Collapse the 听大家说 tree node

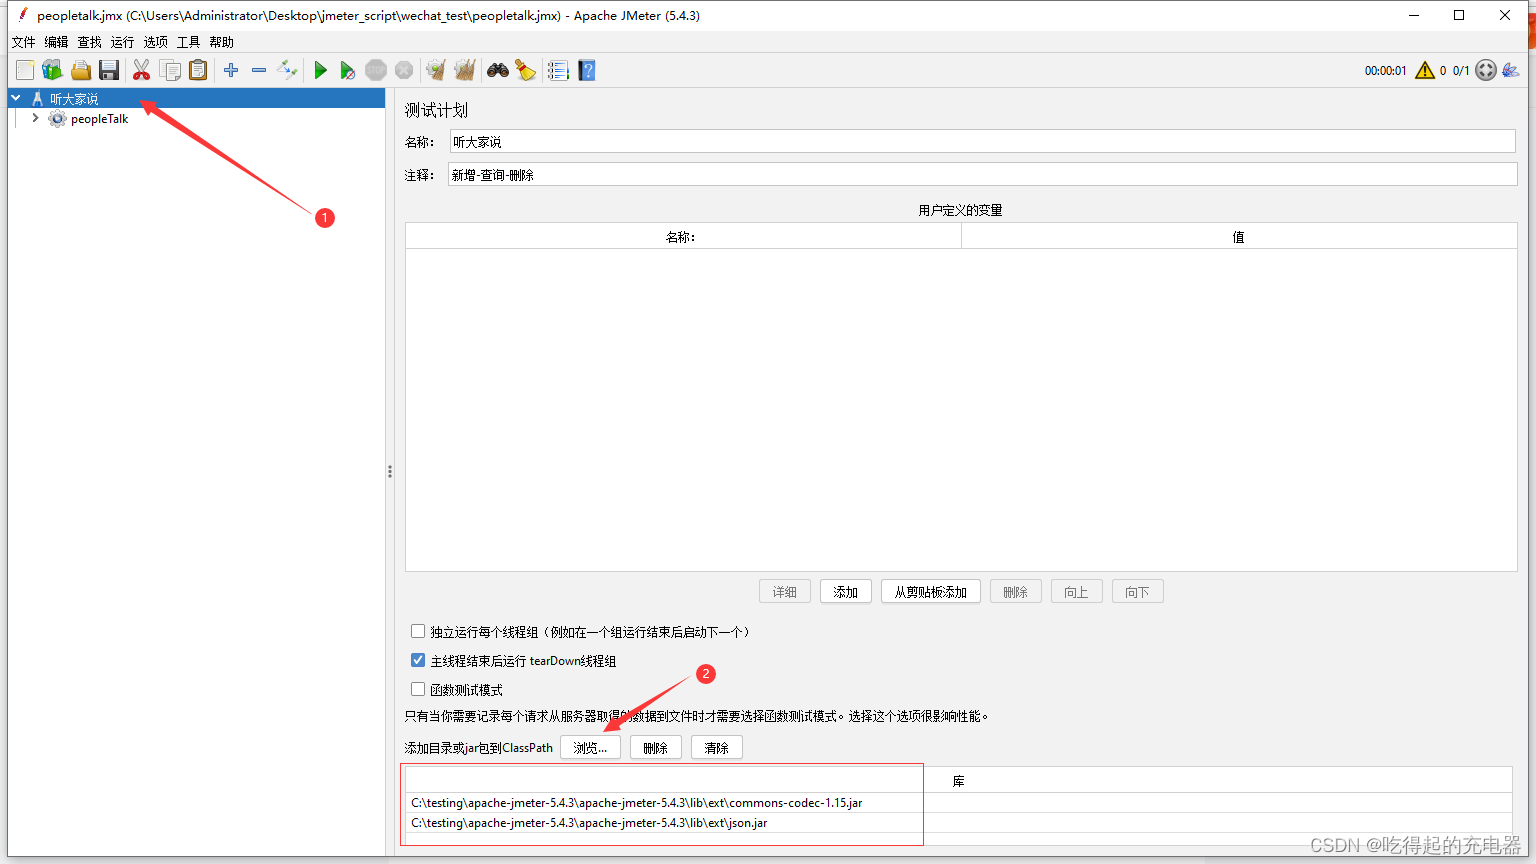pos(15,97)
